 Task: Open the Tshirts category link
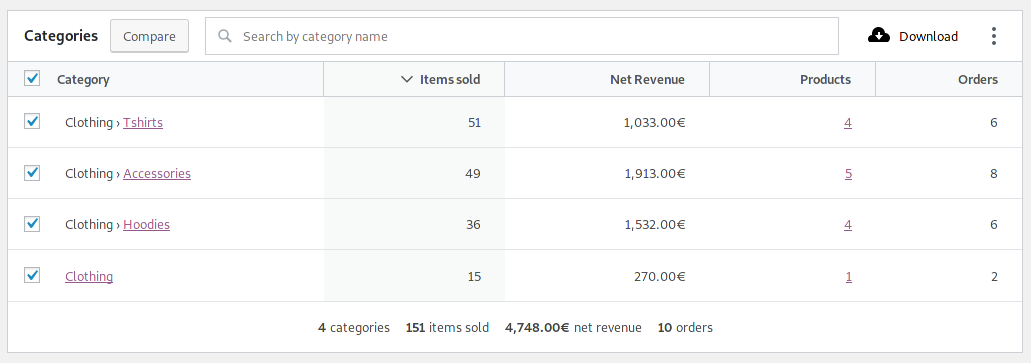[x=143, y=122]
